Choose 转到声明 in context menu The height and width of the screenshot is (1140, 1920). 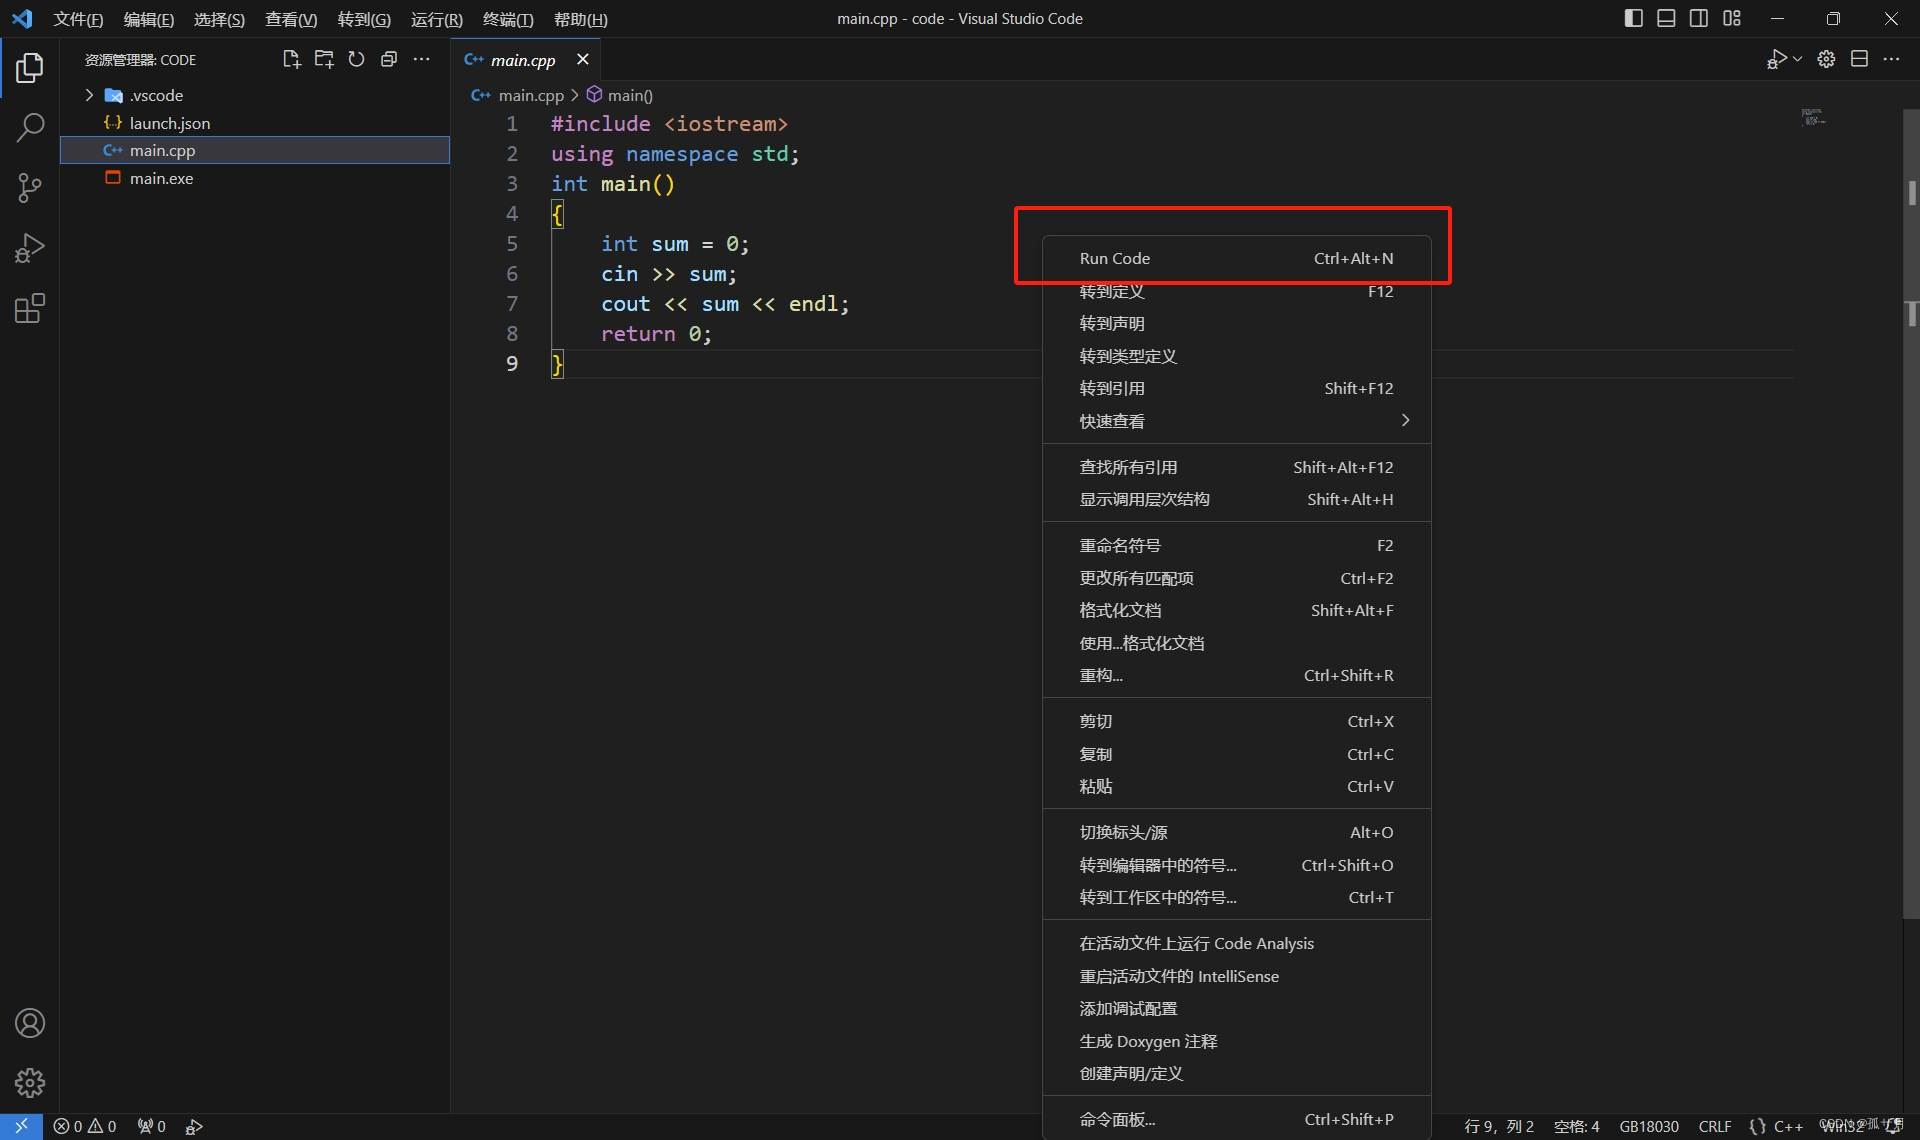pos(1236,323)
